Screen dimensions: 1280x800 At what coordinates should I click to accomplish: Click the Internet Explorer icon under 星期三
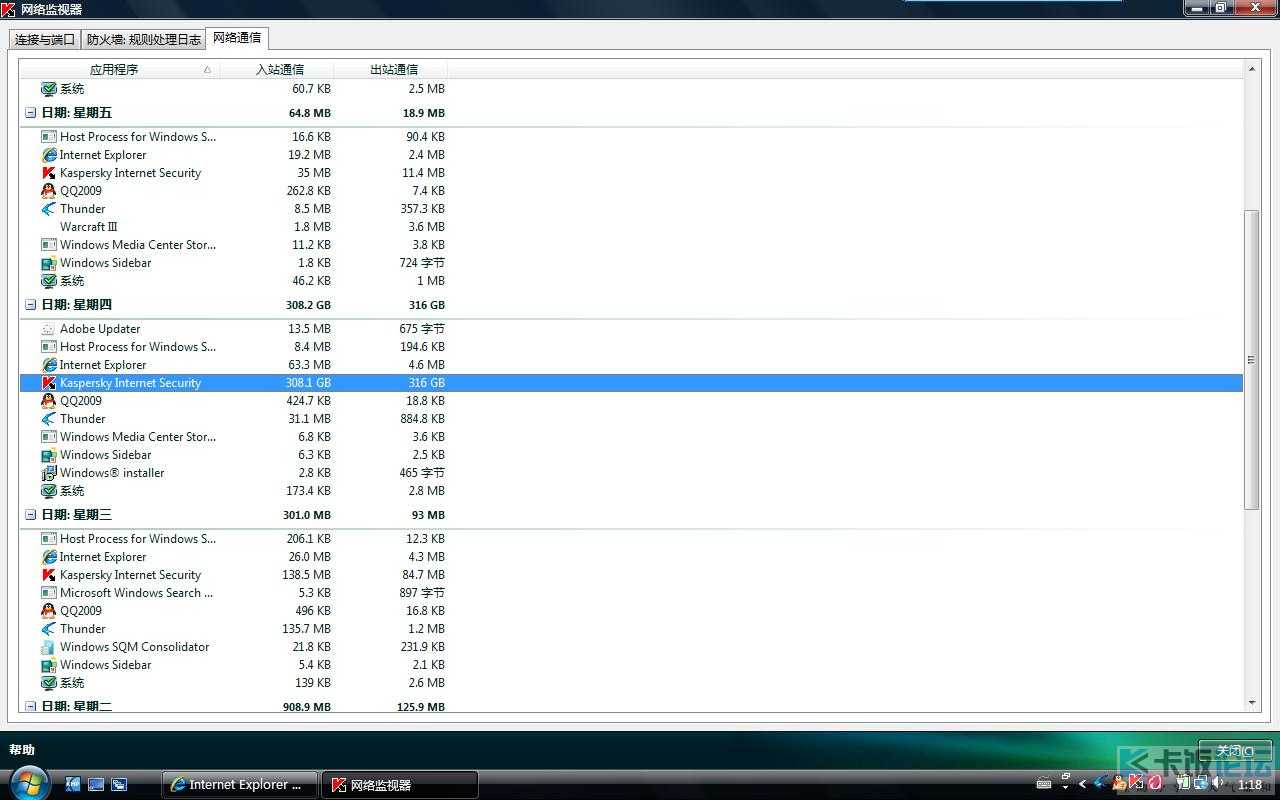pos(49,557)
